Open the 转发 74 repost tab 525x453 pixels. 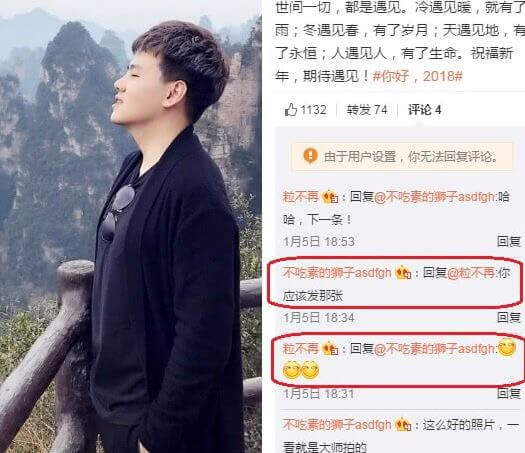(367, 110)
